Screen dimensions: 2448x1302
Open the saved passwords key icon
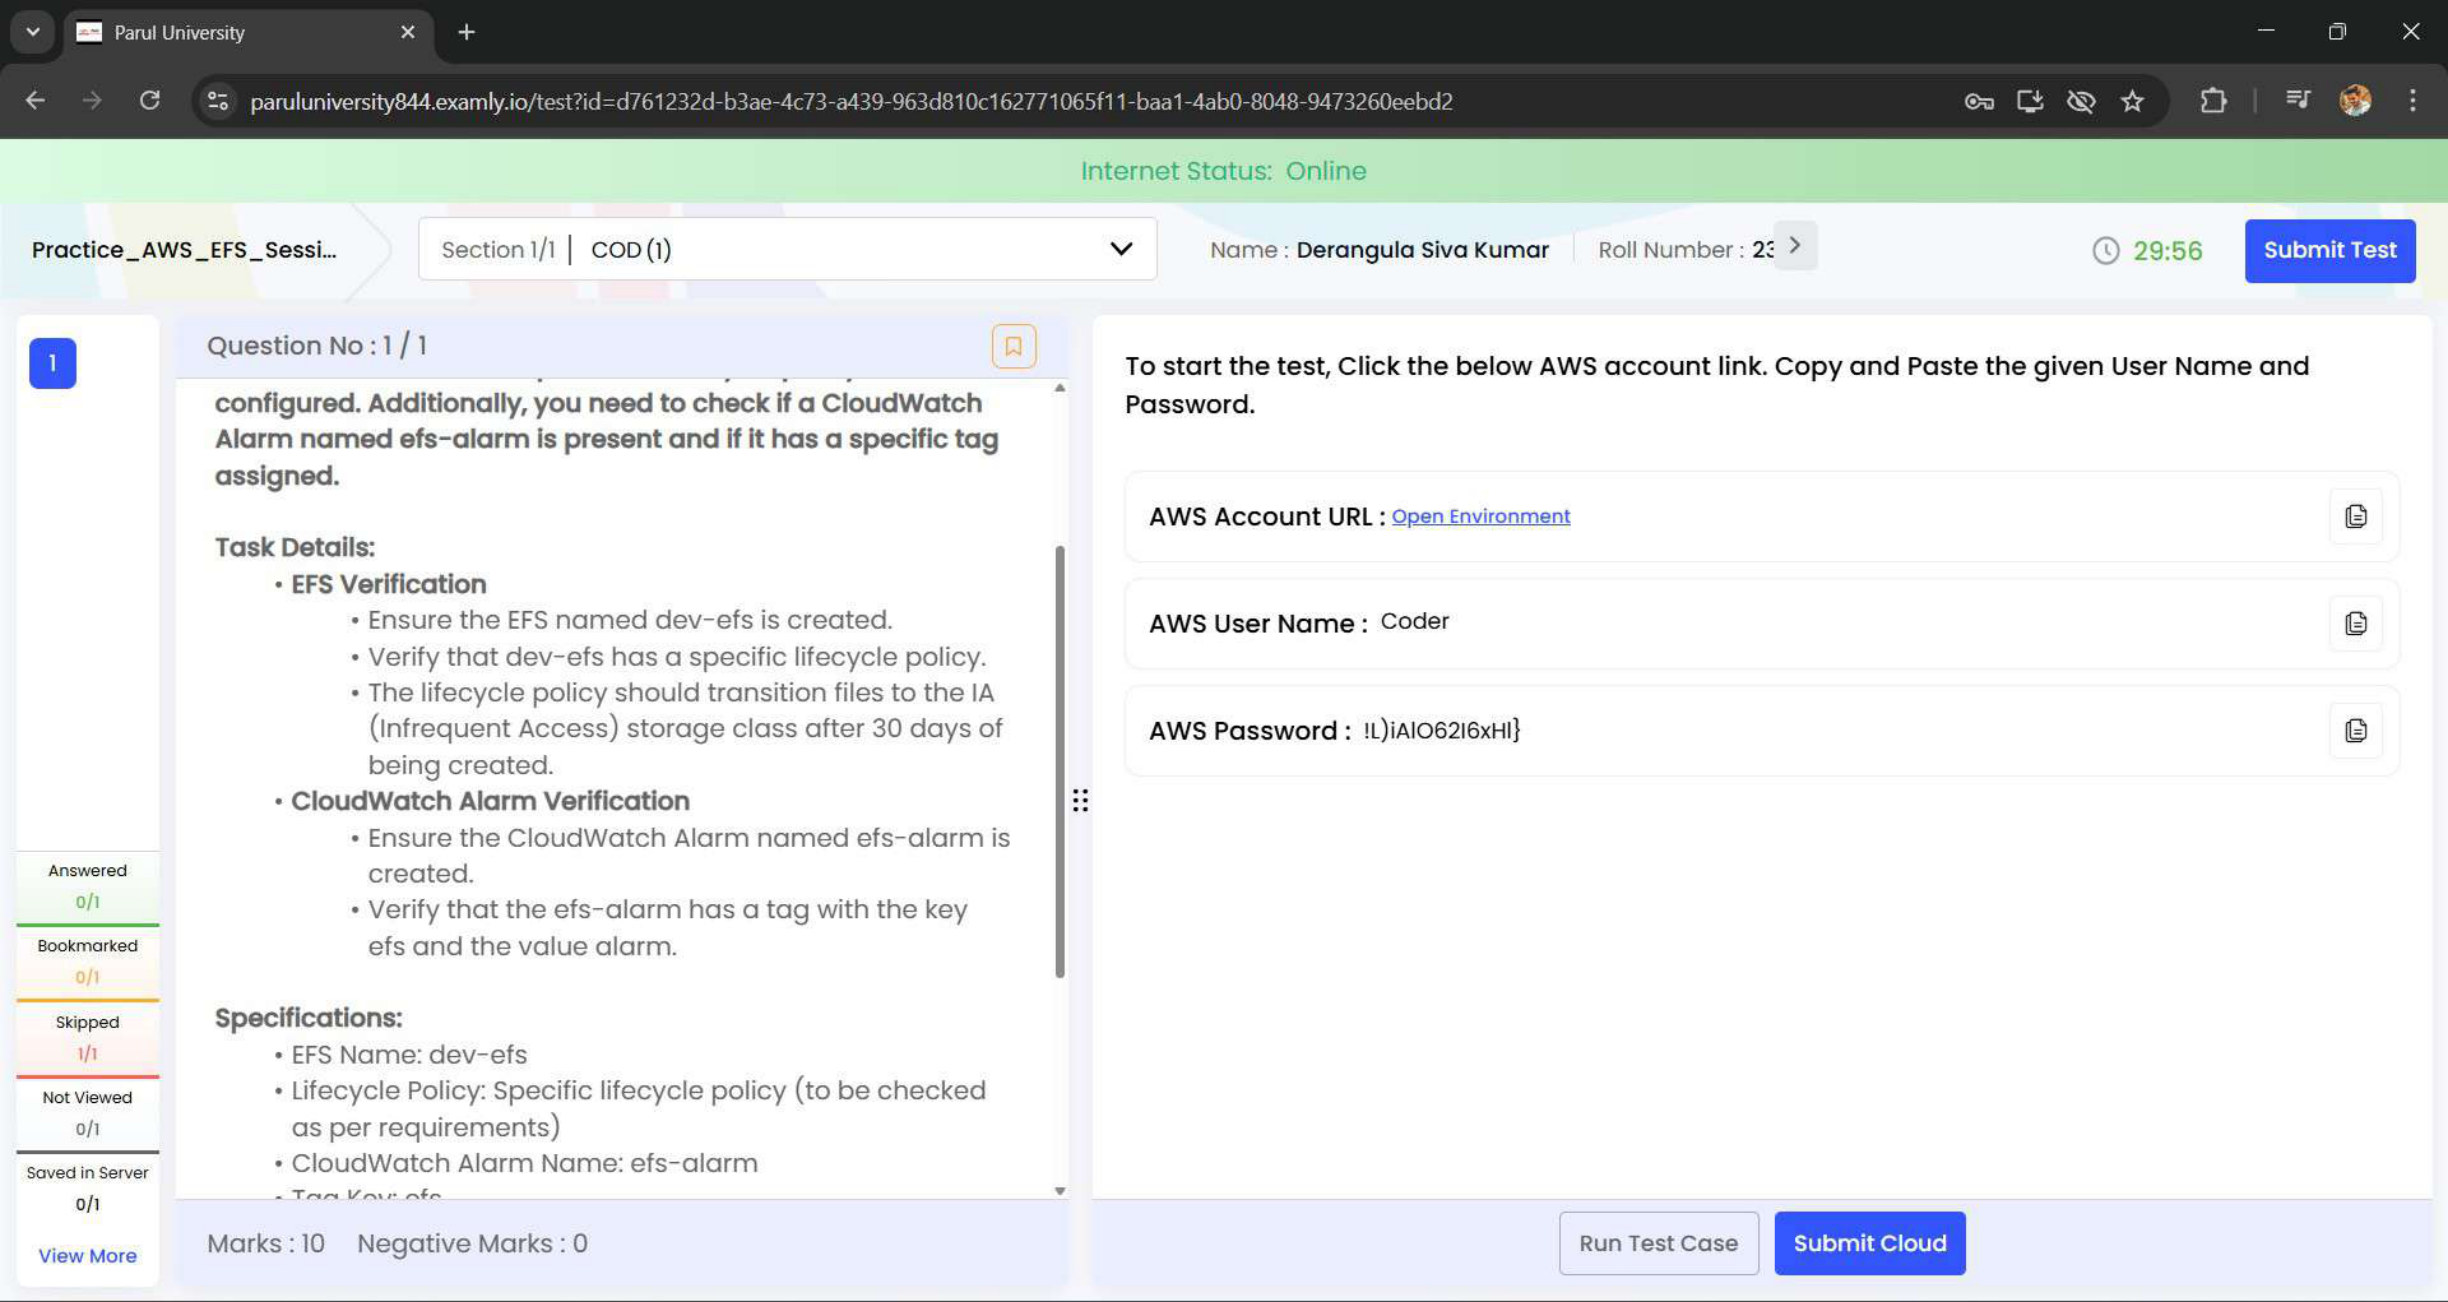1979,101
